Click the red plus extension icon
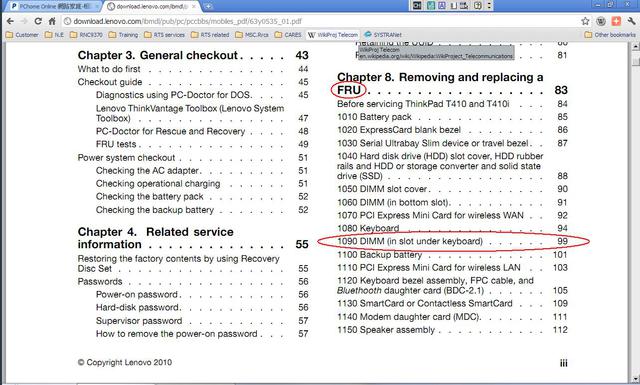The height and width of the screenshot is (385, 640). click(x=616, y=21)
